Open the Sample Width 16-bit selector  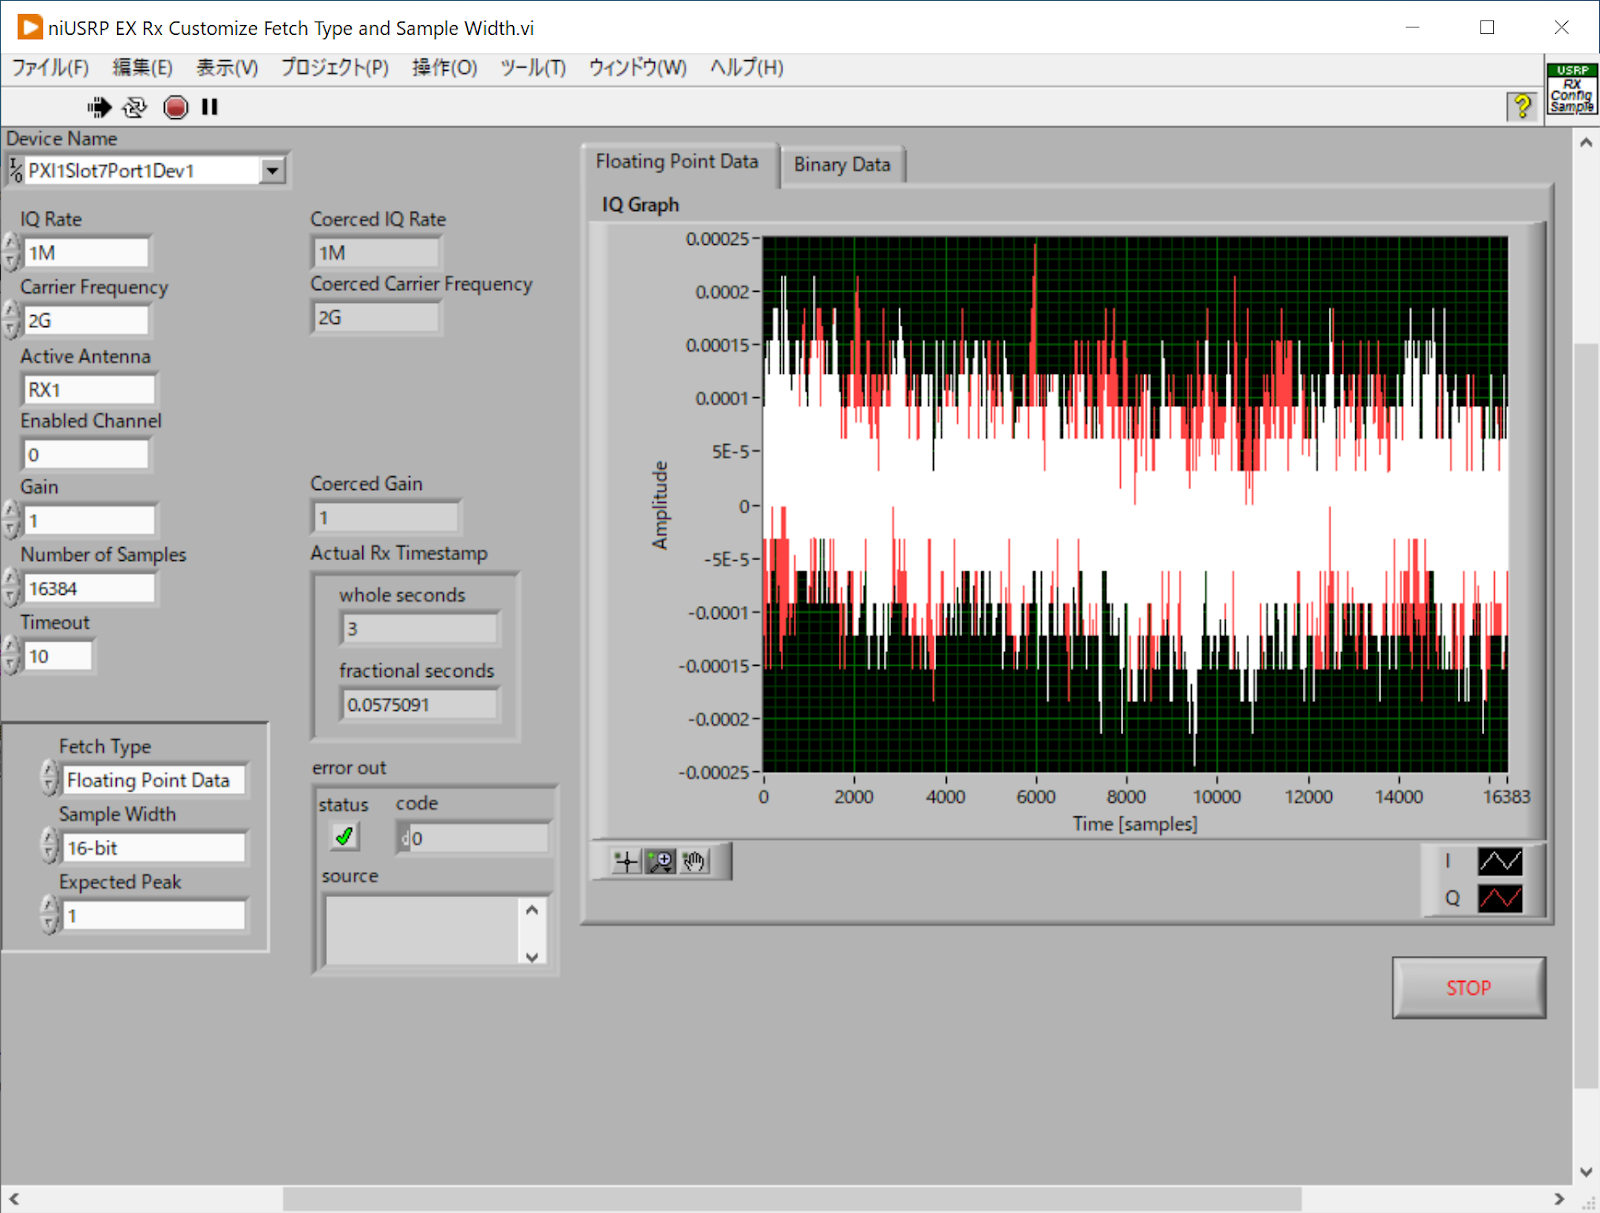pyautogui.click(x=154, y=848)
